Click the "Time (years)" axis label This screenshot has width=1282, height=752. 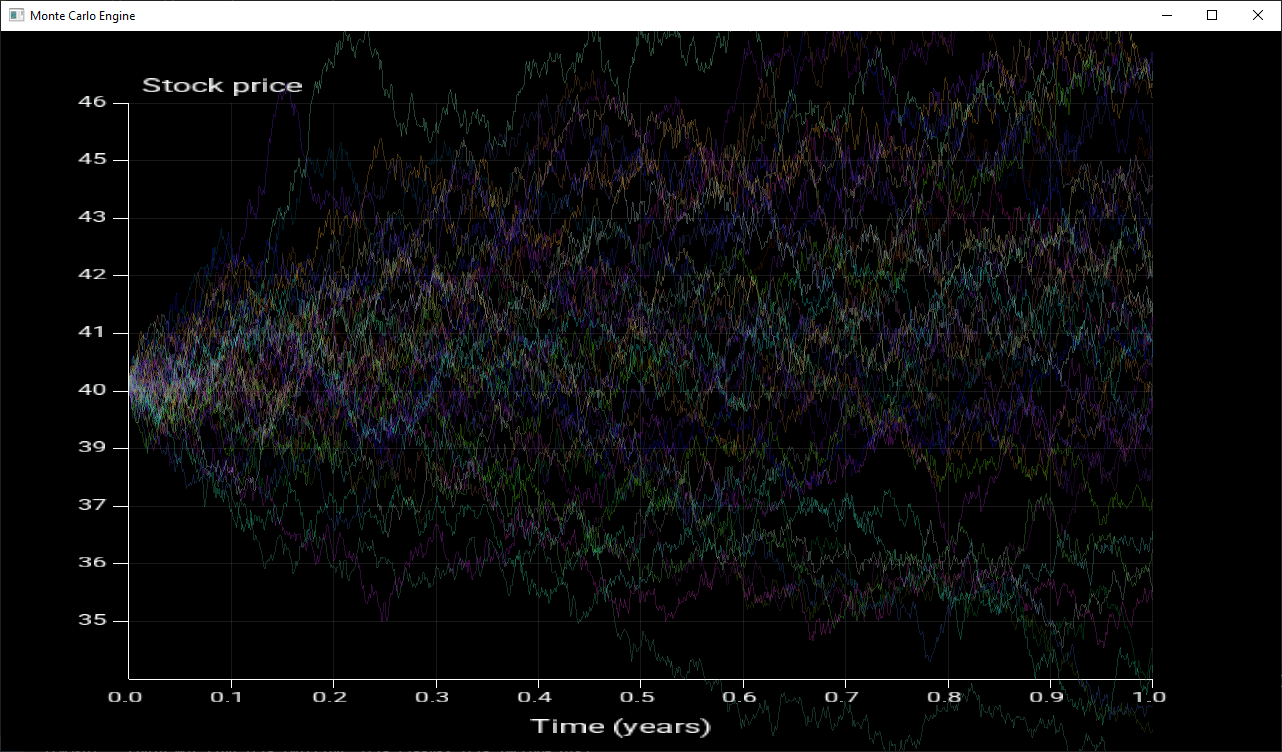coord(620,726)
